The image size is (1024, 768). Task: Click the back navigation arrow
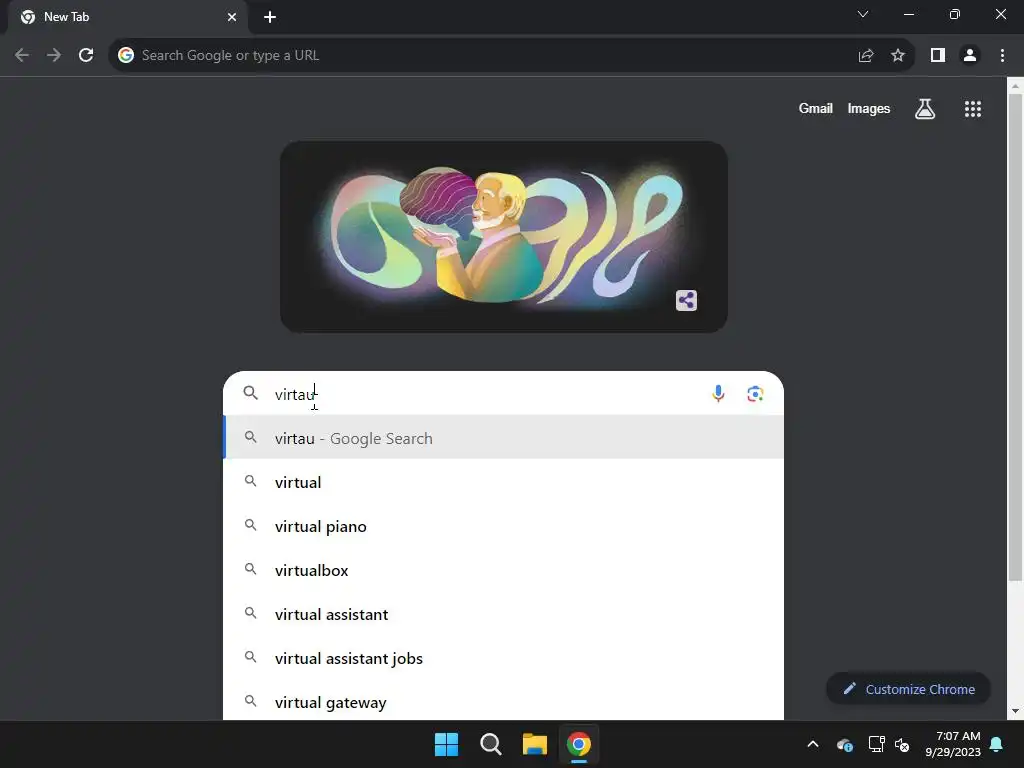click(22, 56)
